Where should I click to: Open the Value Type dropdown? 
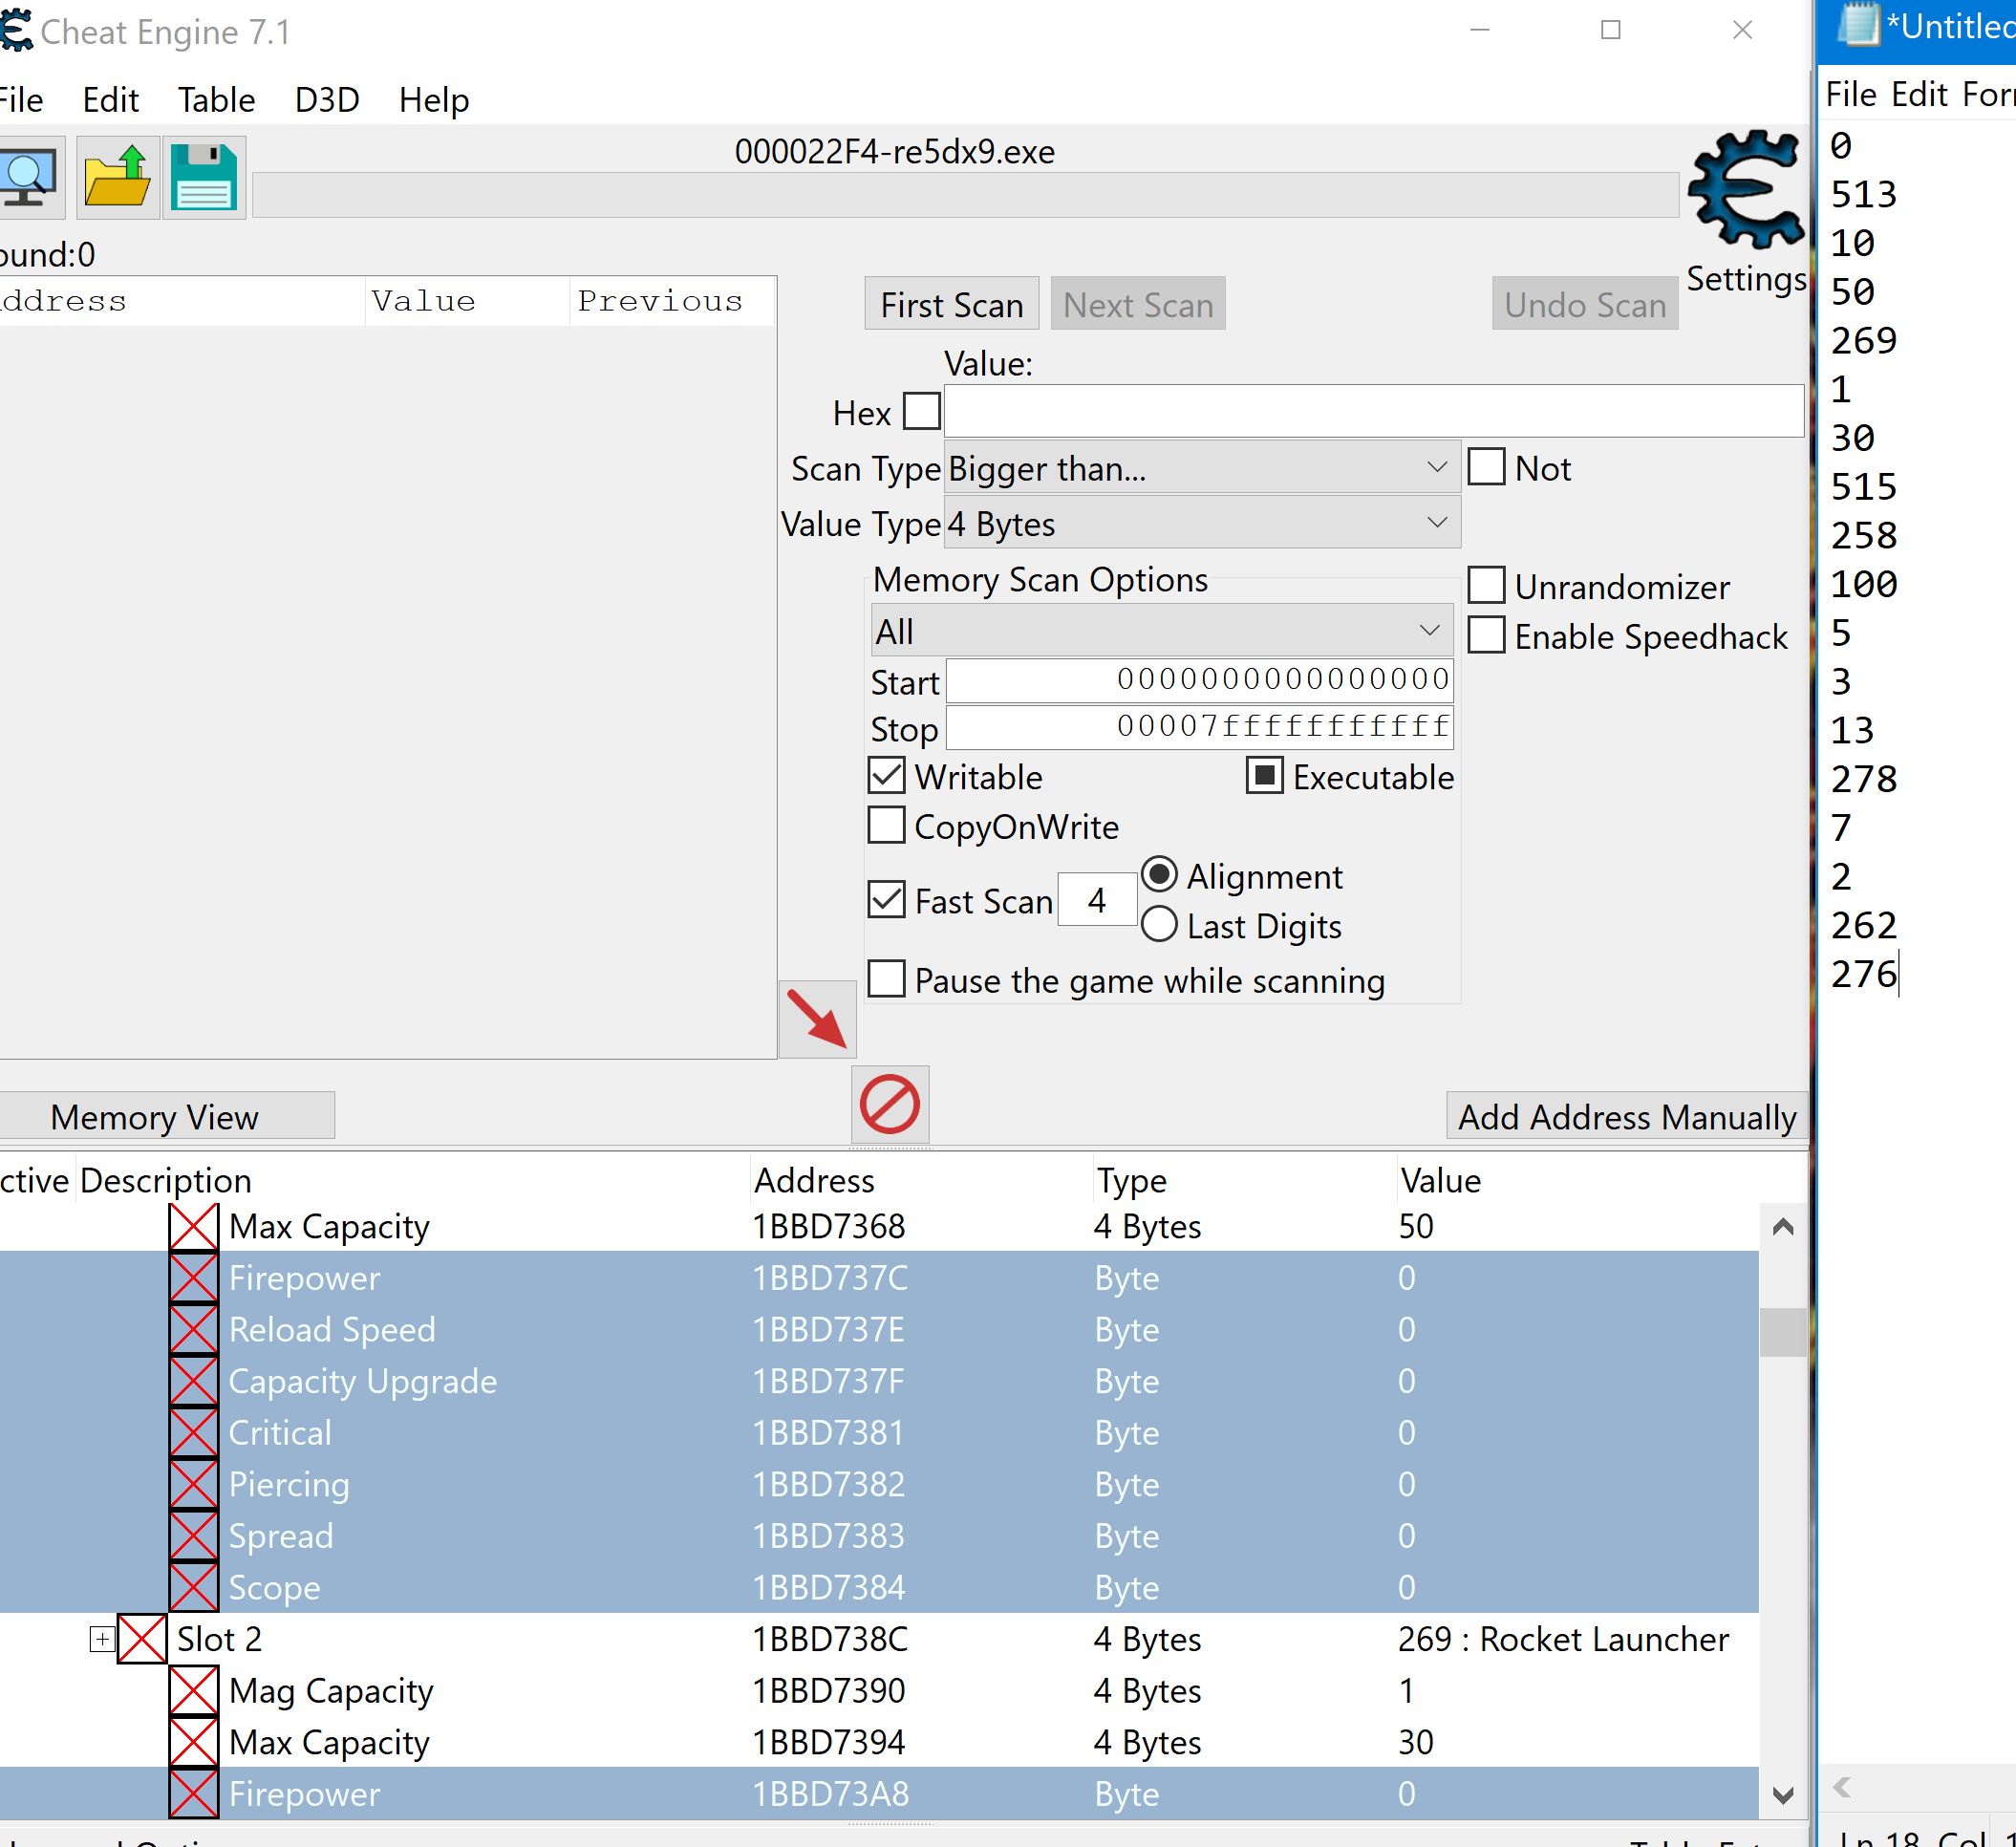pos(1200,524)
